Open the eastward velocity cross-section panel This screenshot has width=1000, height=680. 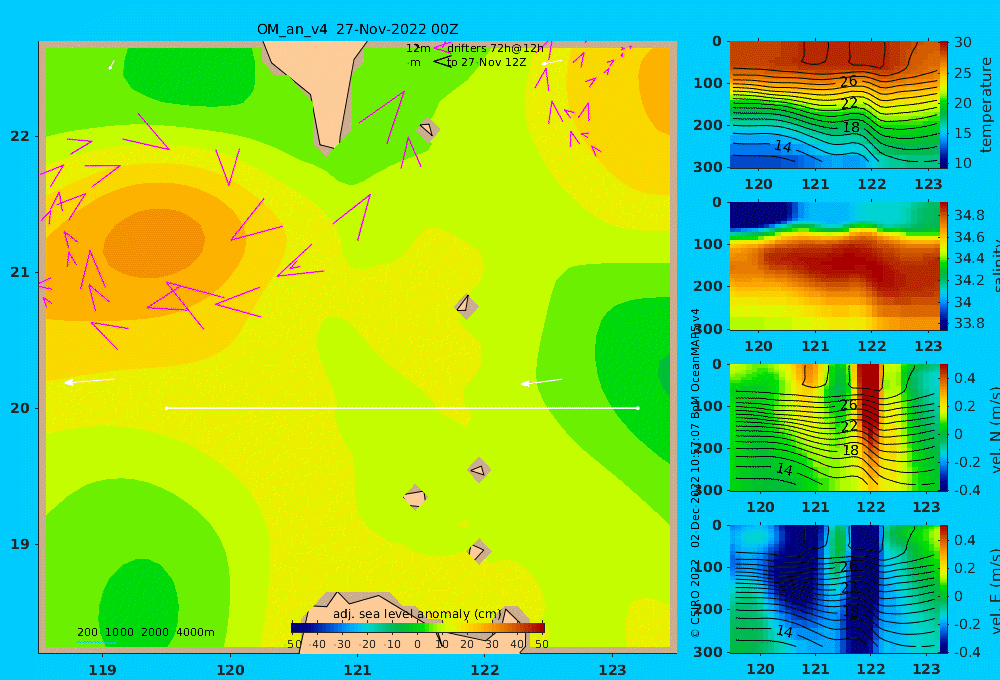point(835,589)
